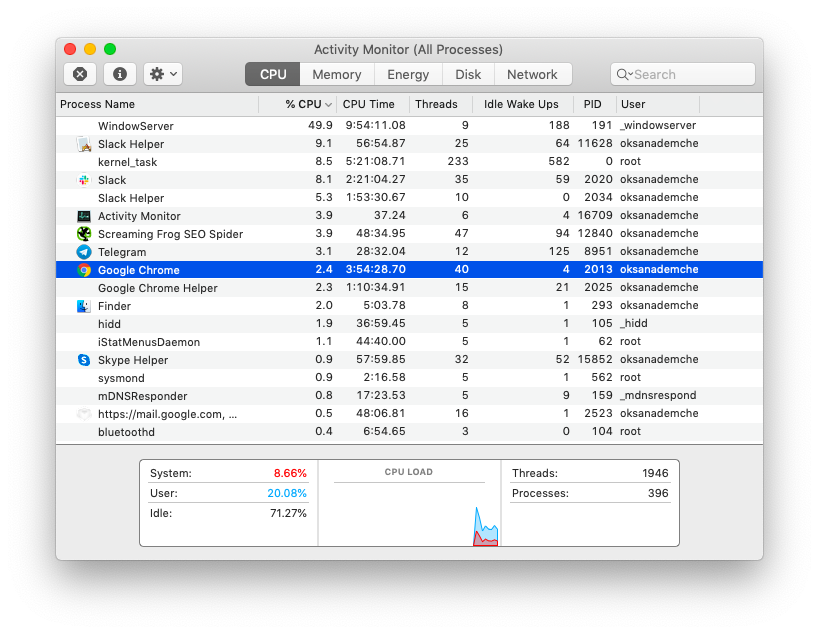The width and height of the screenshot is (819, 634).
Task: Select the hidd process row
Action: click(x=409, y=324)
